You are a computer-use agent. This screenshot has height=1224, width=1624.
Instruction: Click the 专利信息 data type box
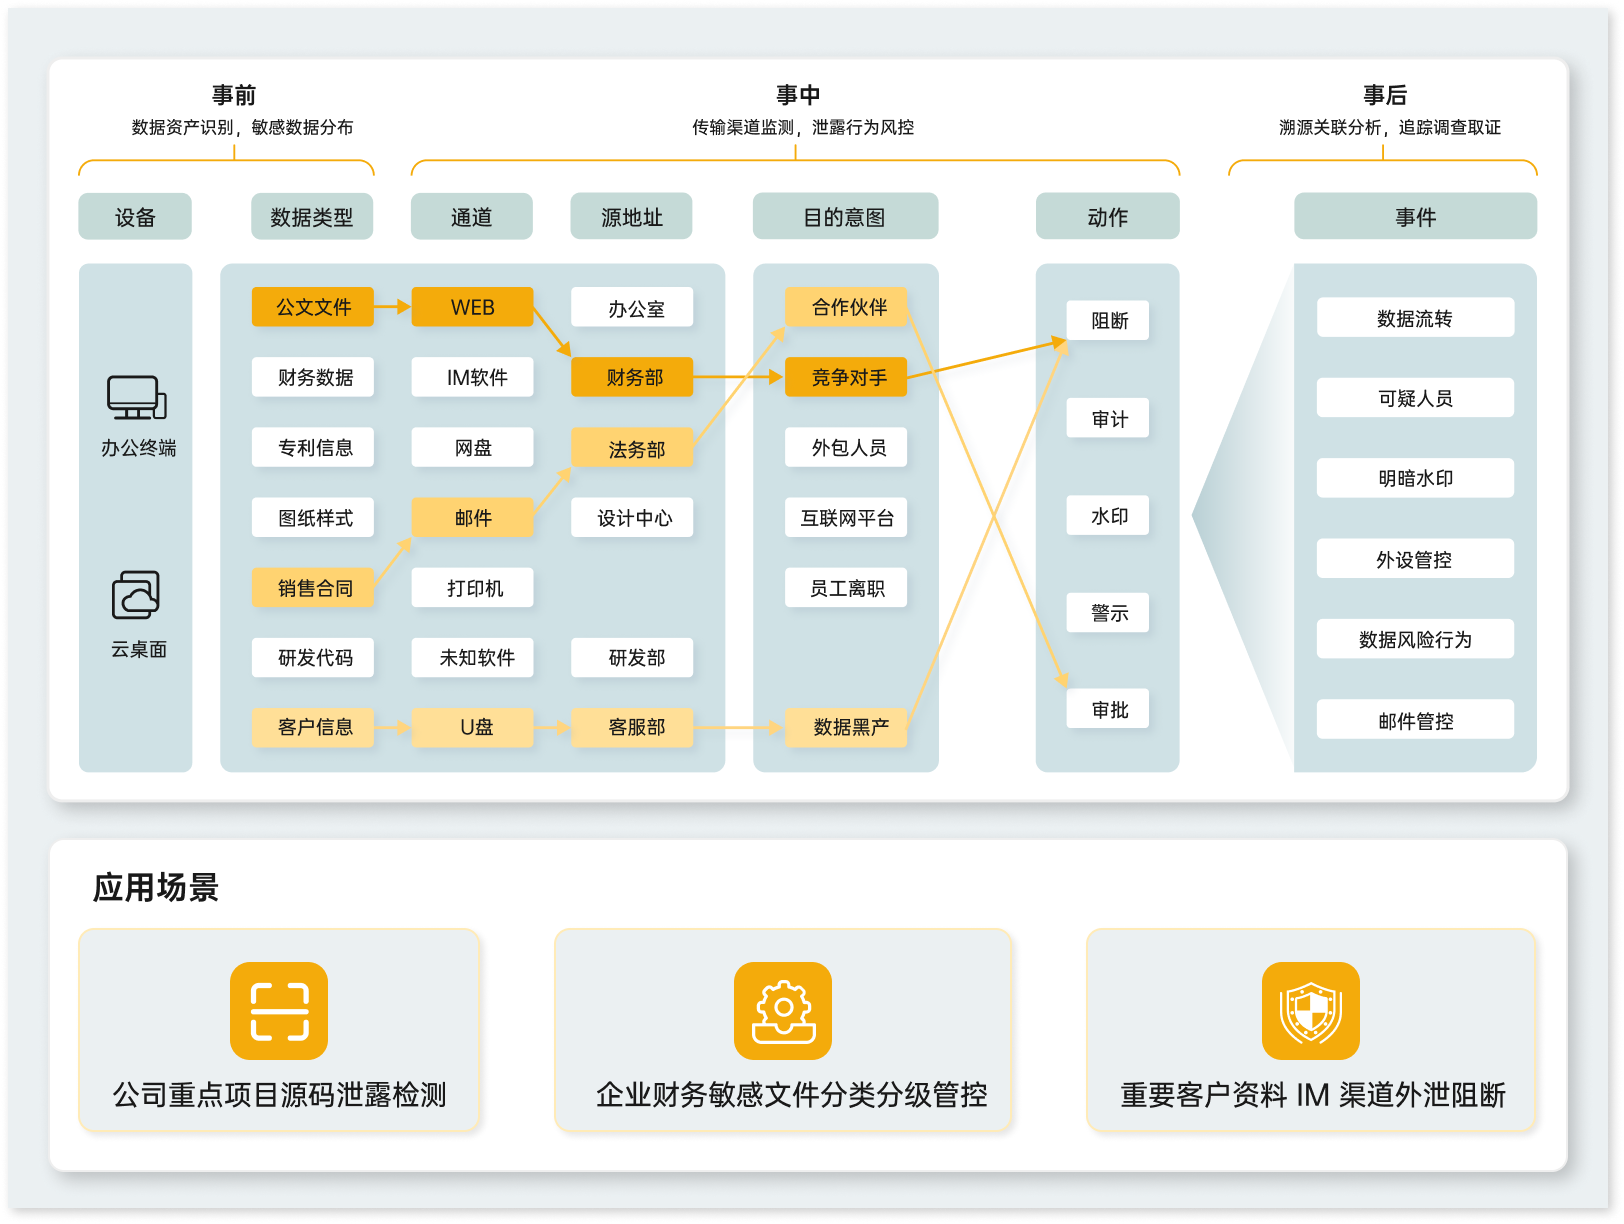click(313, 447)
